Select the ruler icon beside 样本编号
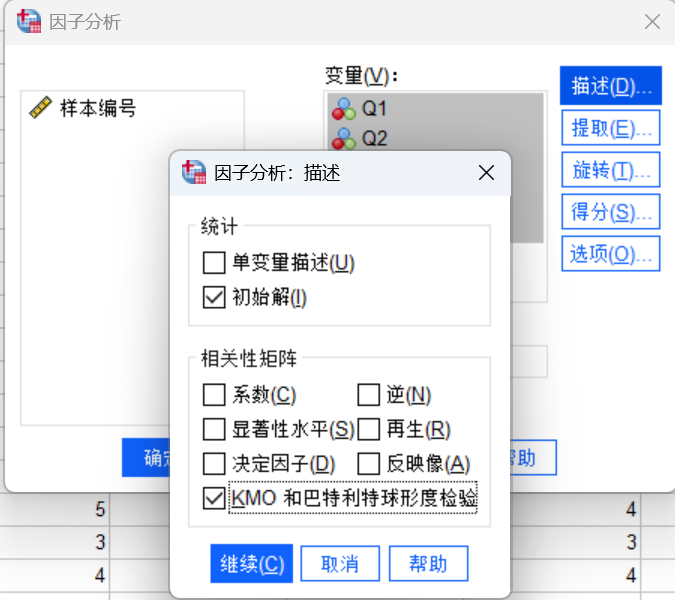 point(40,107)
